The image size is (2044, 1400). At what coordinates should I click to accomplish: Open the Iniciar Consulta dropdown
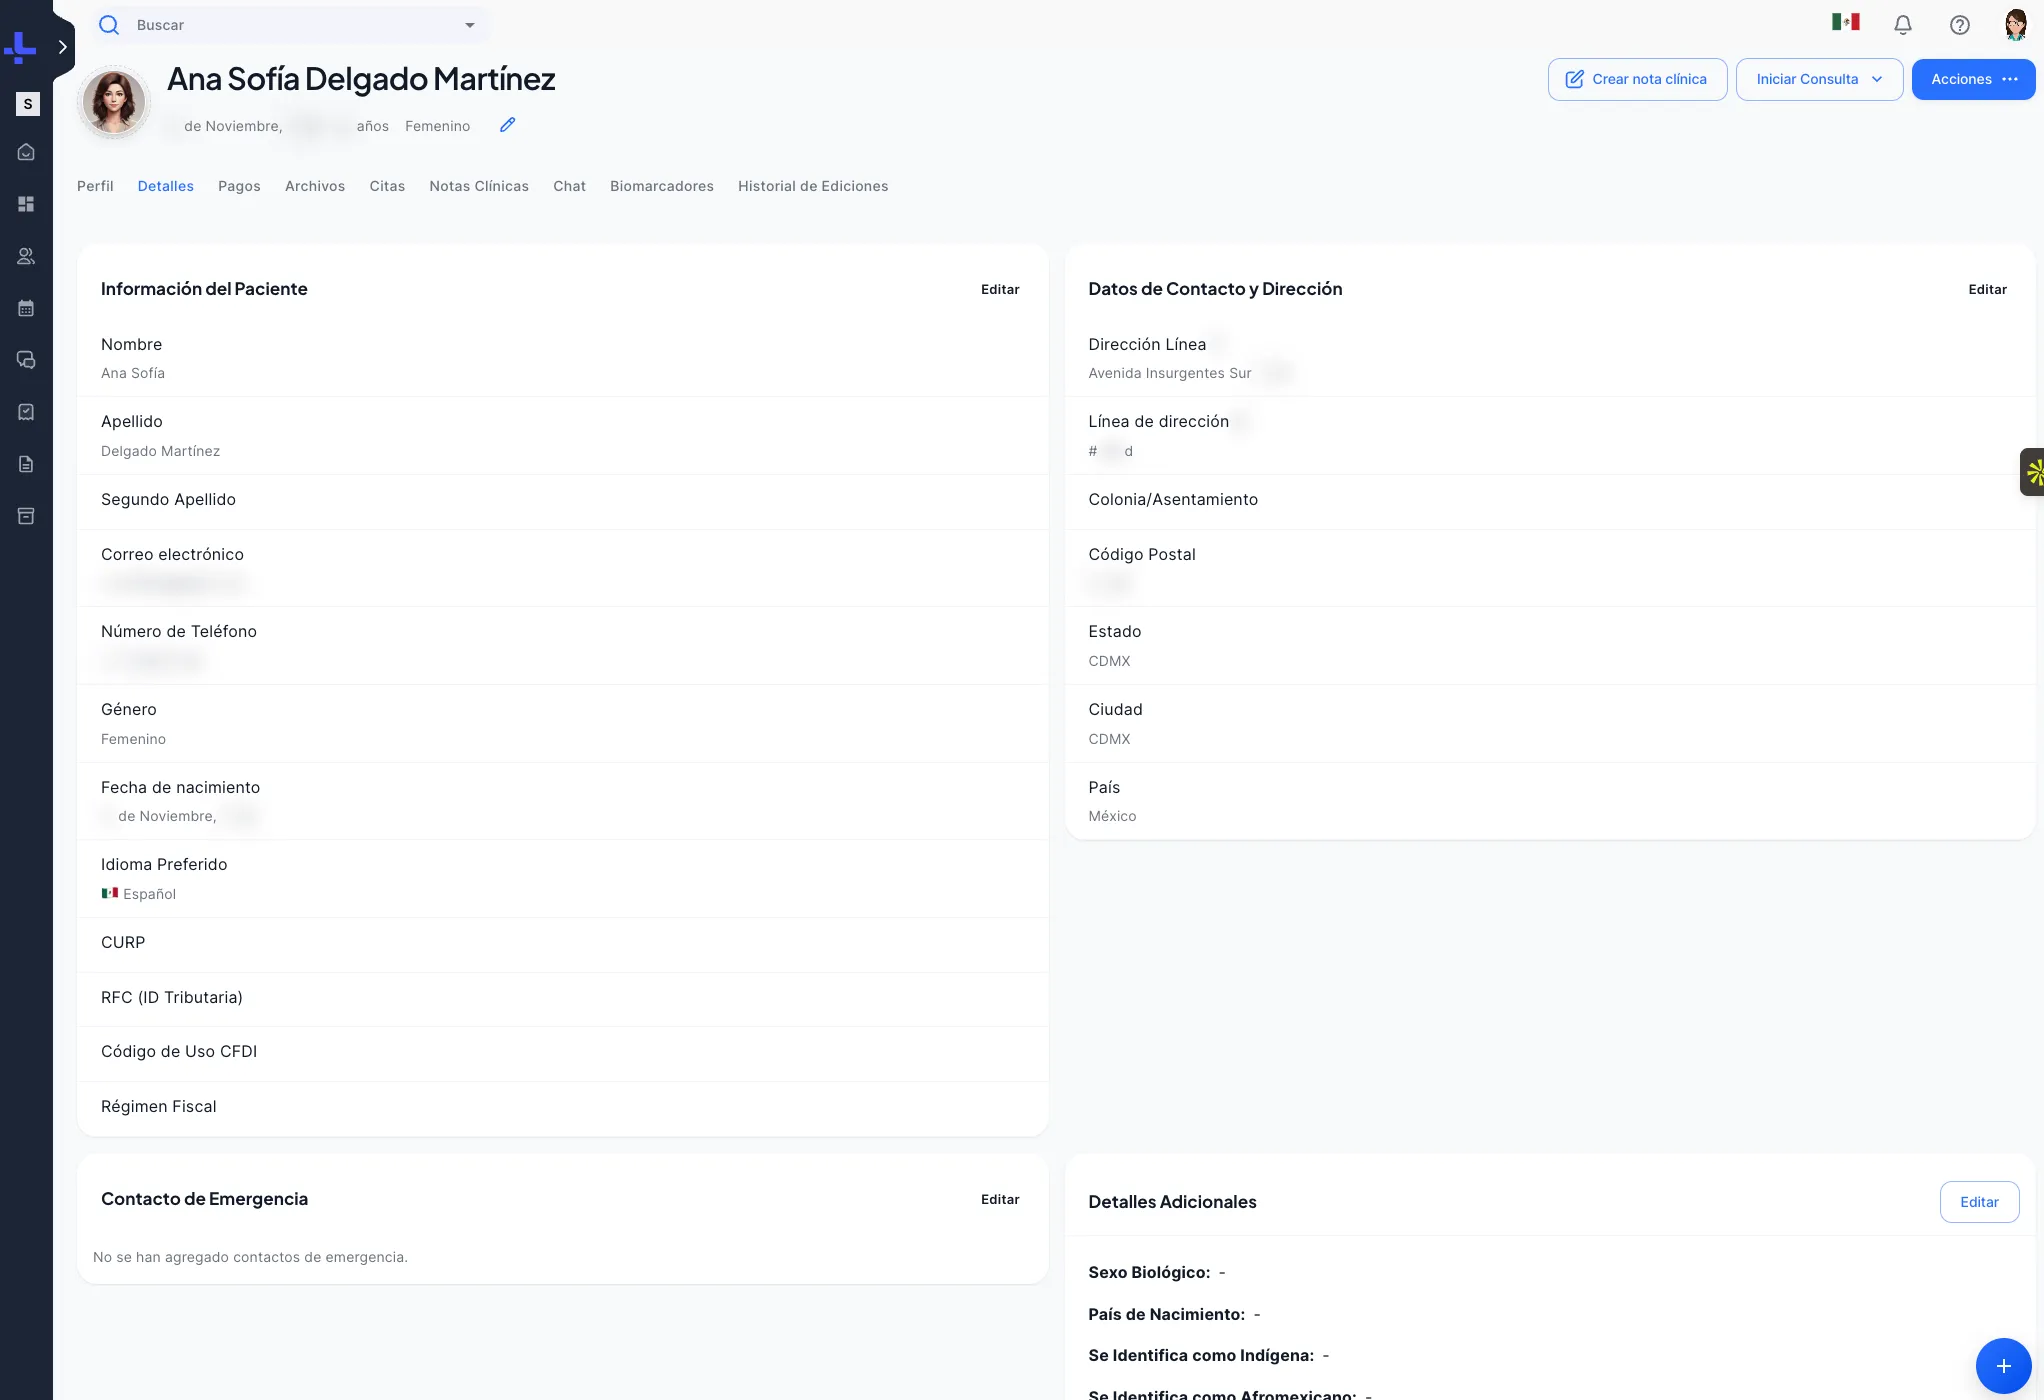click(1819, 79)
